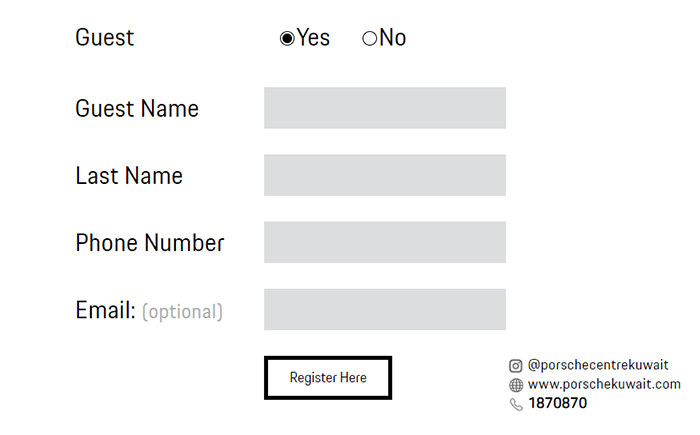Screen dimensions: 700x435
Task: Click the Instagram icon
Action: [x=516, y=366]
